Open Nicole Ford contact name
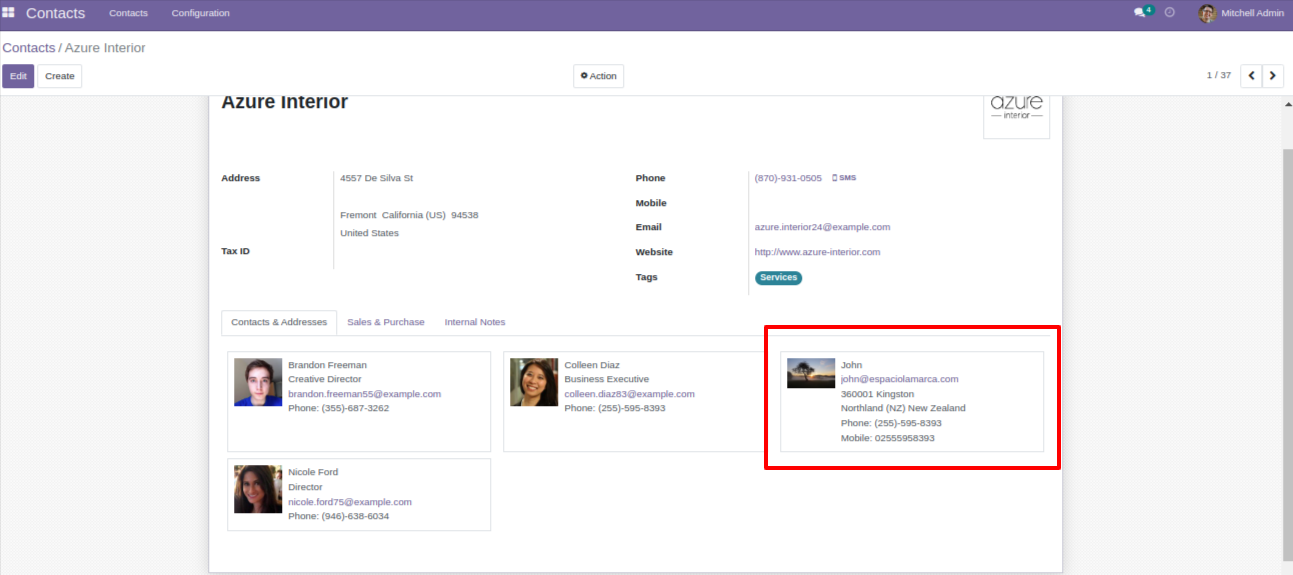The height and width of the screenshot is (575, 1293). click(x=313, y=472)
